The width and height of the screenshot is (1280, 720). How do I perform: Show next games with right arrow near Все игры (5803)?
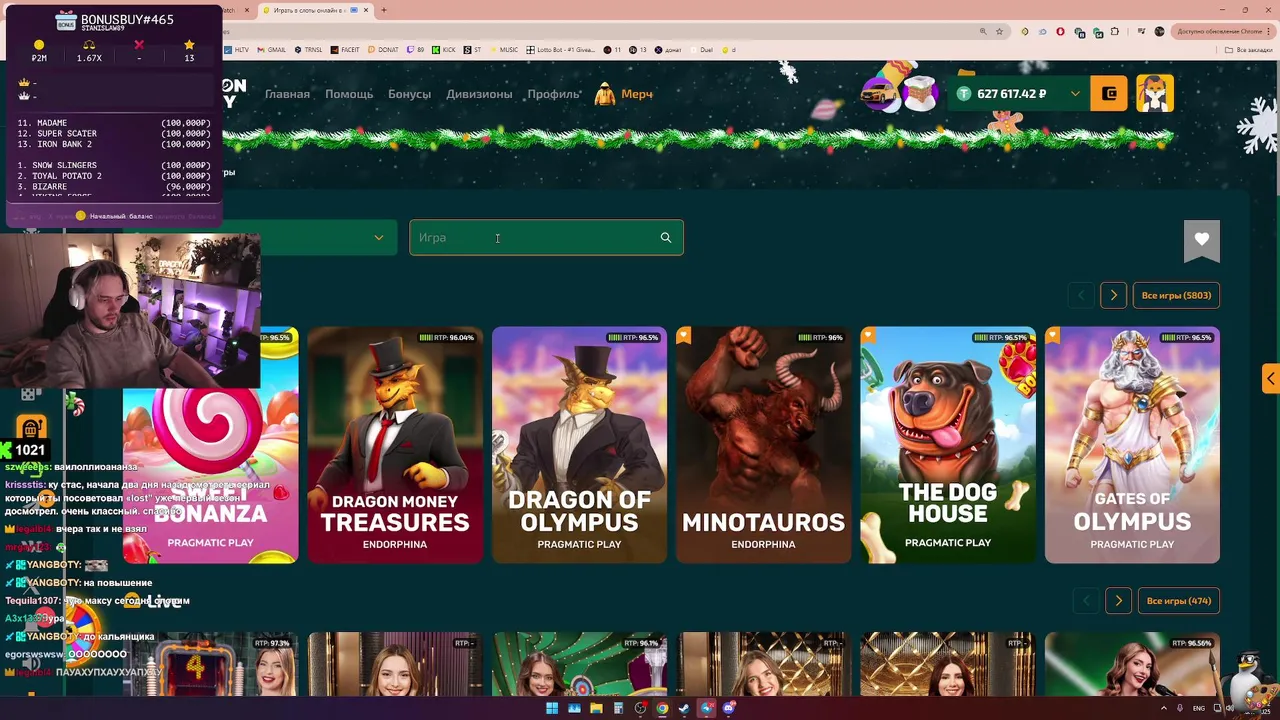click(1113, 295)
